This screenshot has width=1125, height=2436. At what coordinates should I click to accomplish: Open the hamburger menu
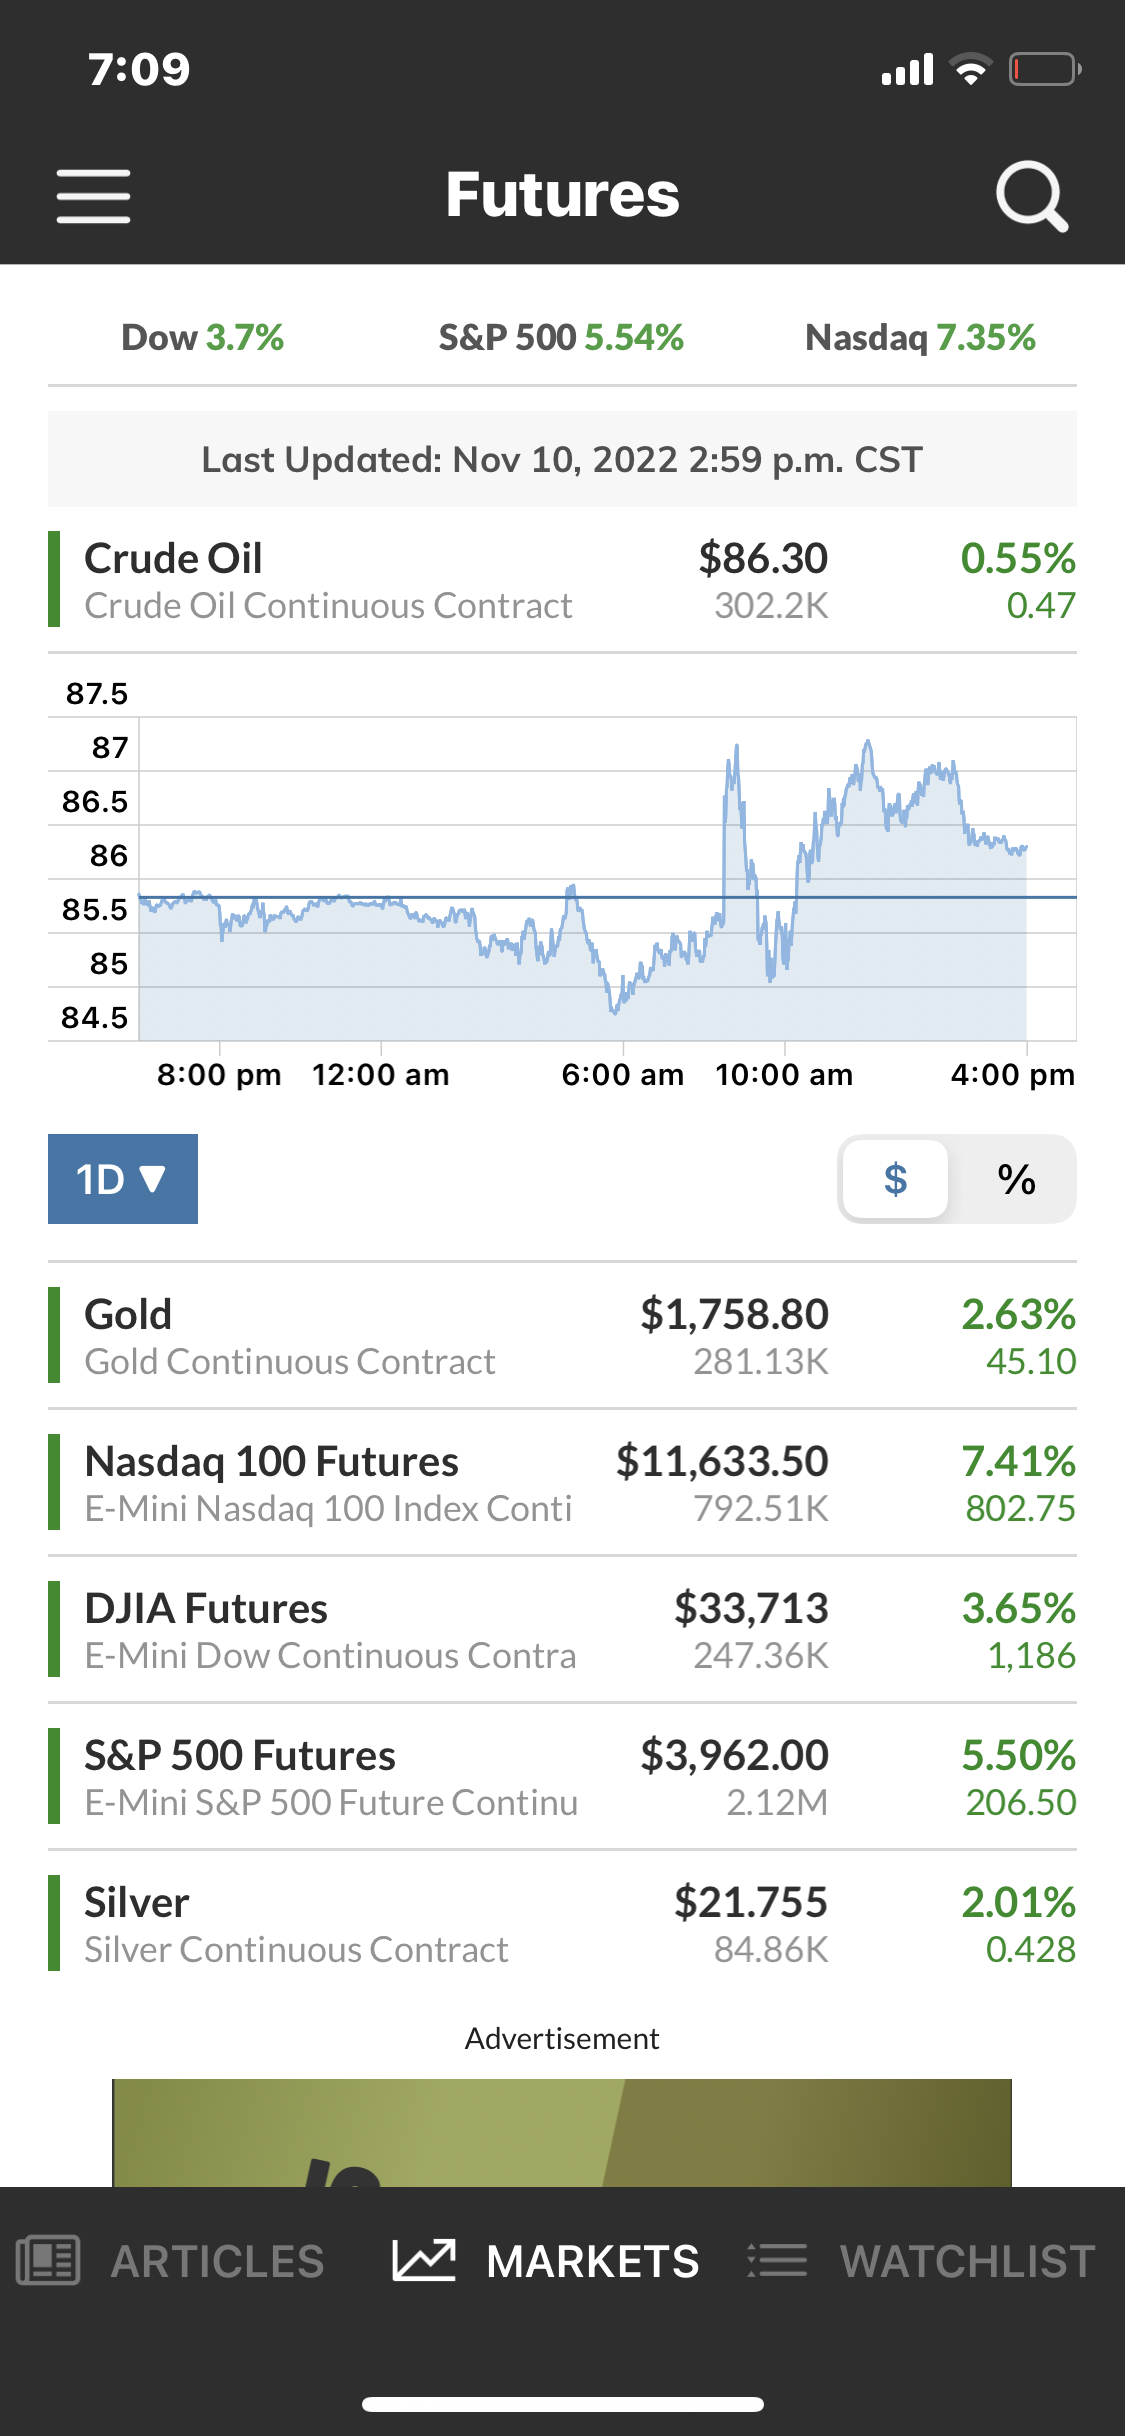(x=93, y=195)
